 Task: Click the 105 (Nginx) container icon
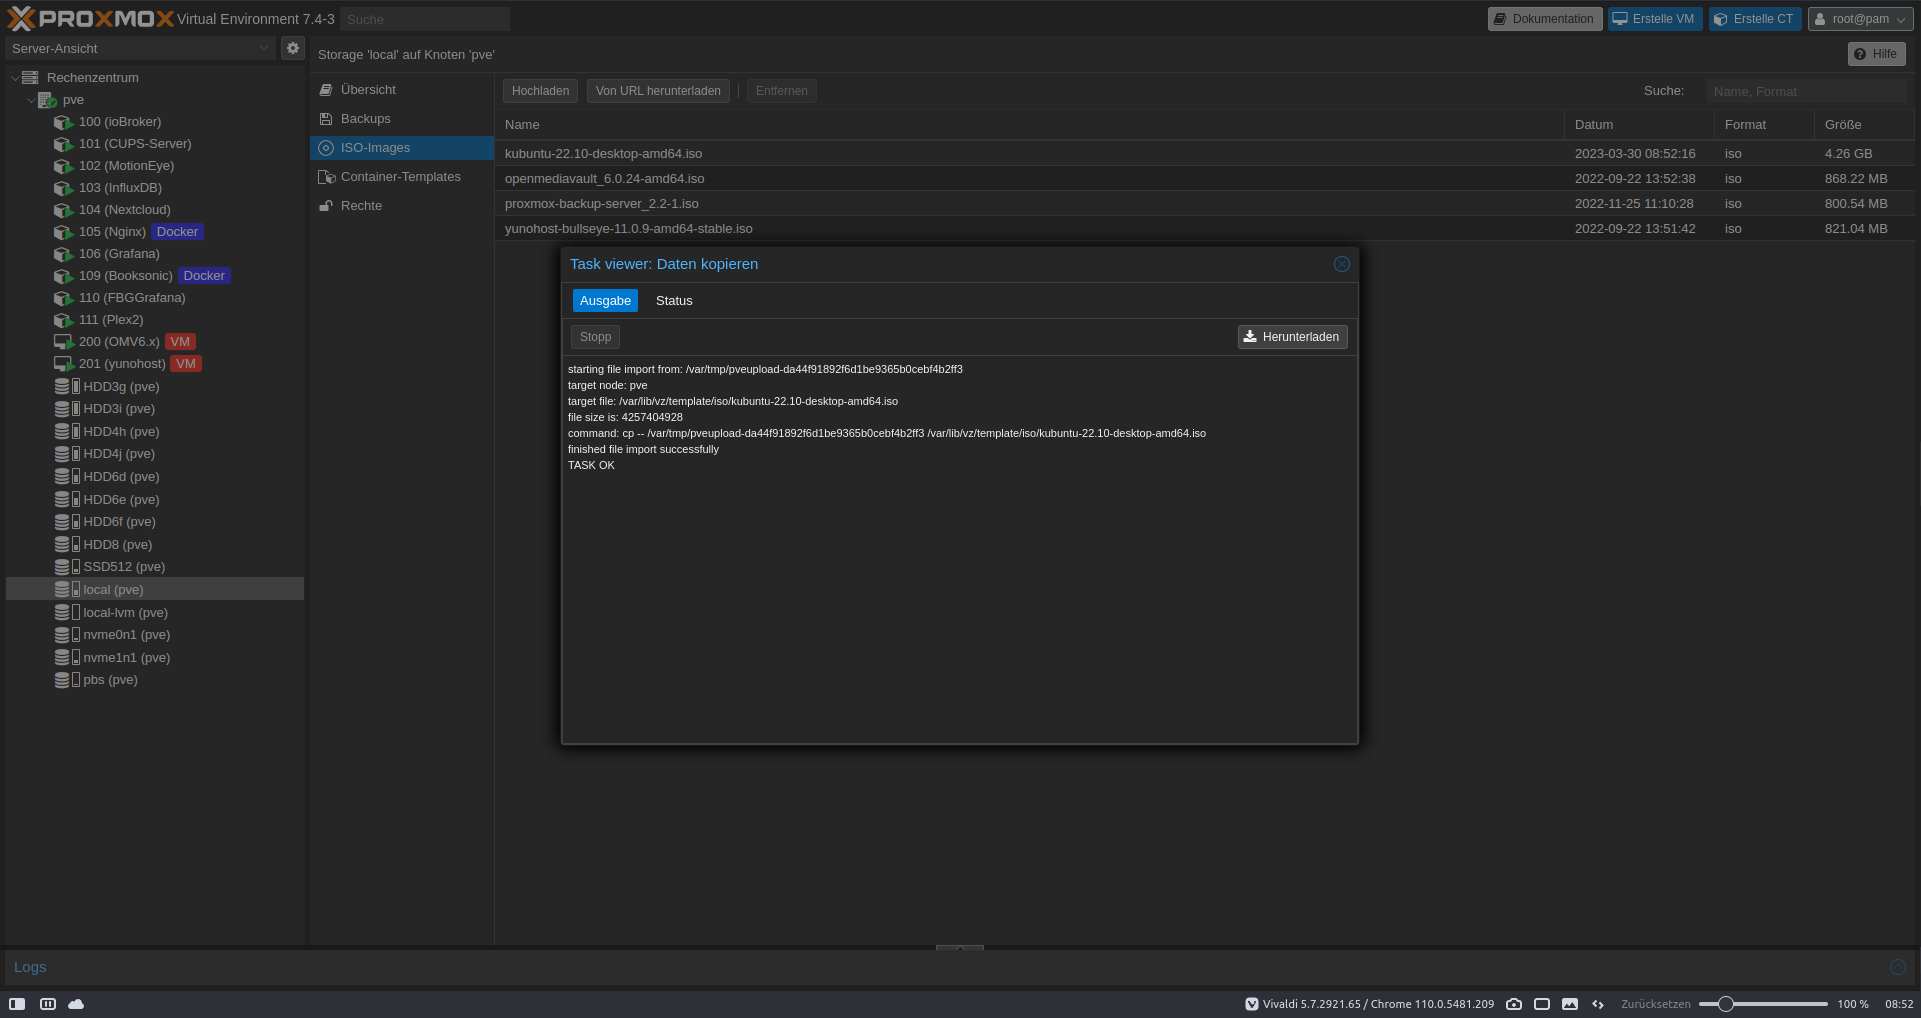64,232
